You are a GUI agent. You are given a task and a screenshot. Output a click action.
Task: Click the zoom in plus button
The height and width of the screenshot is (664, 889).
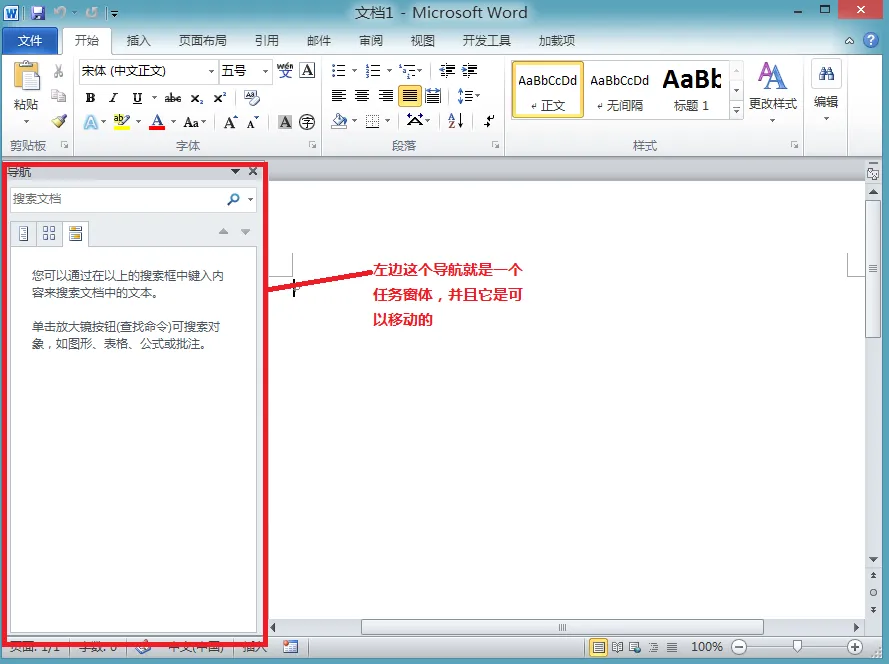pos(854,647)
